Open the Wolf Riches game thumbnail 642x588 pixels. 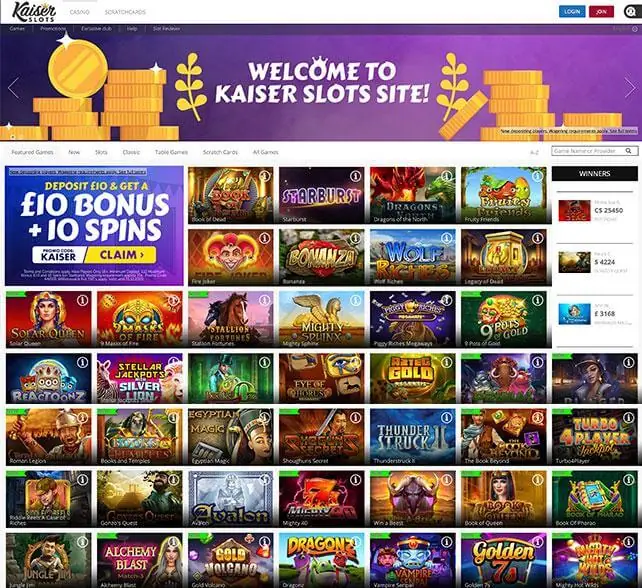tap(412, 257)
